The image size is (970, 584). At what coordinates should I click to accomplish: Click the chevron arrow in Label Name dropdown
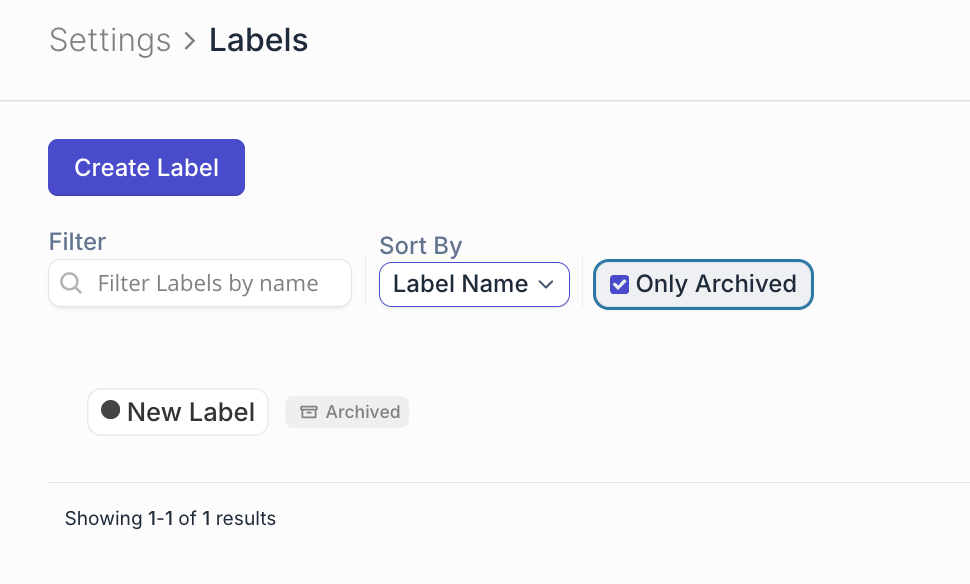click(546, 284)
